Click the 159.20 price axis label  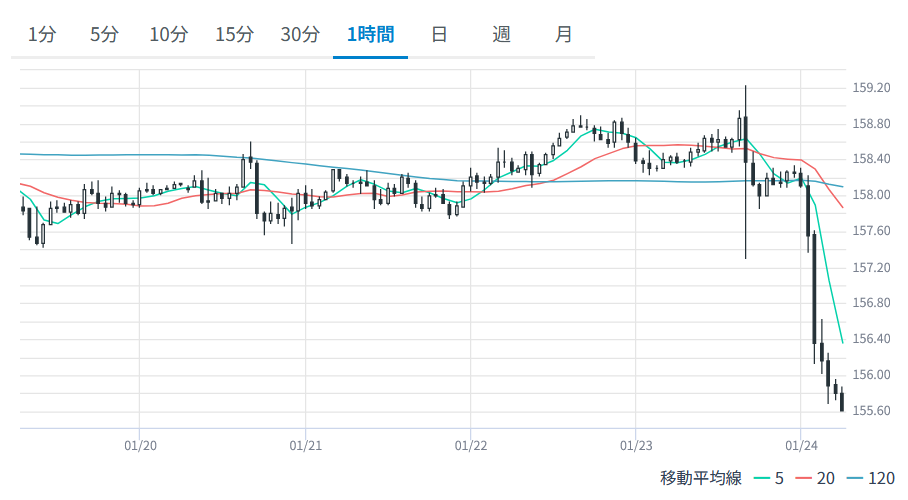pos(871,88)
